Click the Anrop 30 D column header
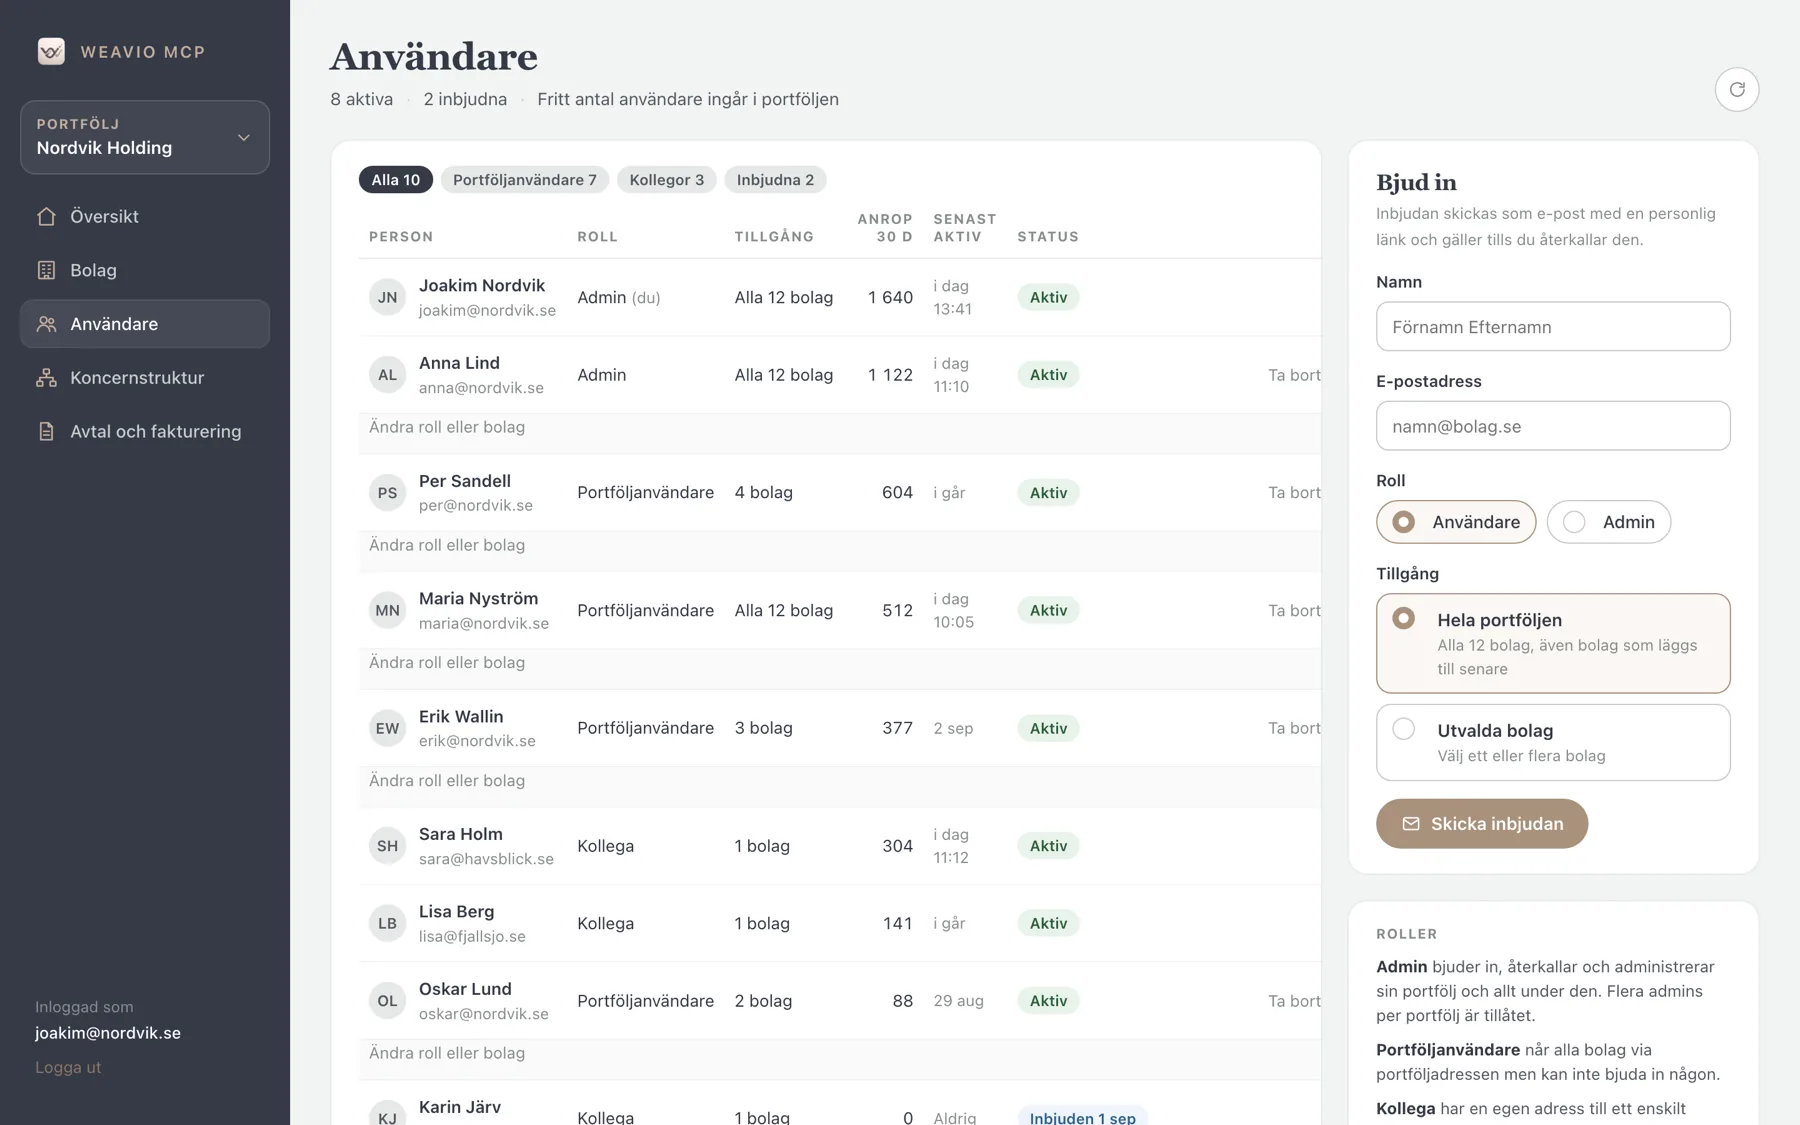Viewport: 1800px width, 1125px height. [884, 228]
